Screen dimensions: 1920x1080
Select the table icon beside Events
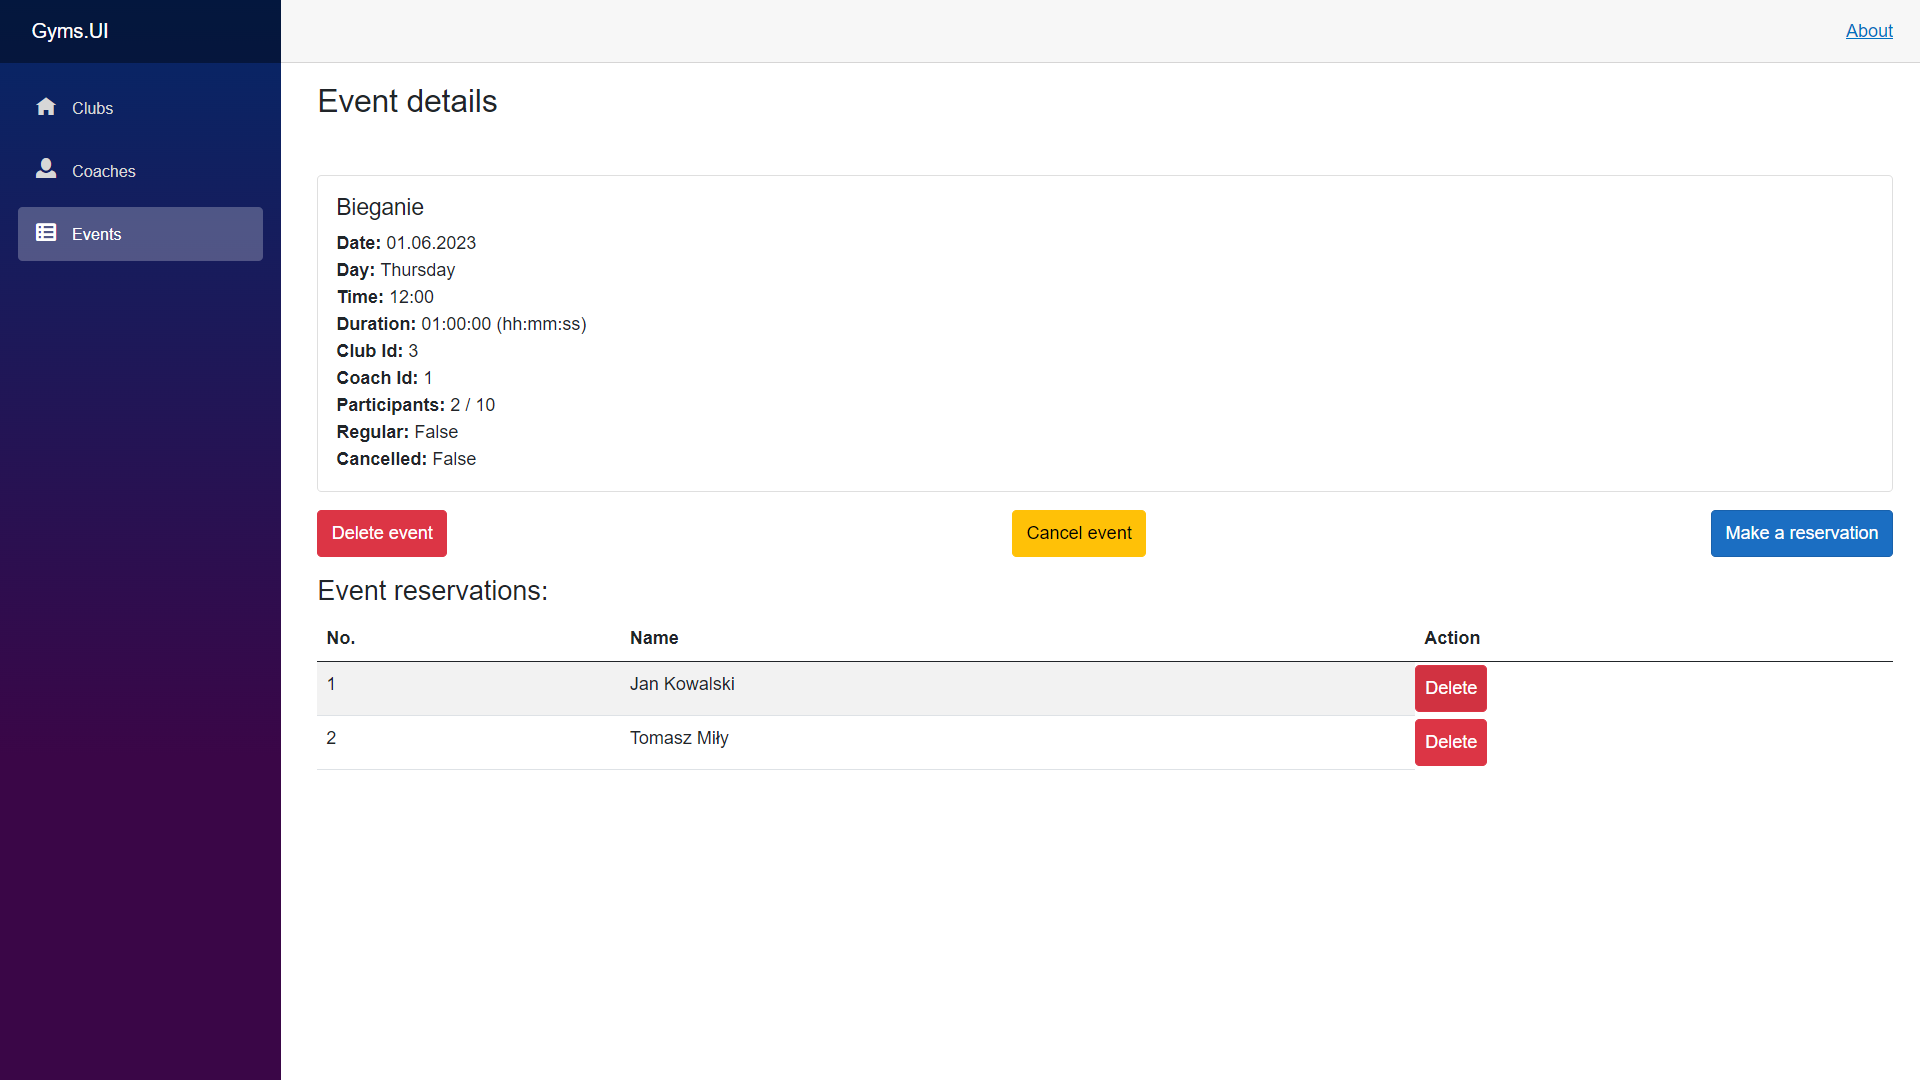click(46, 232)
